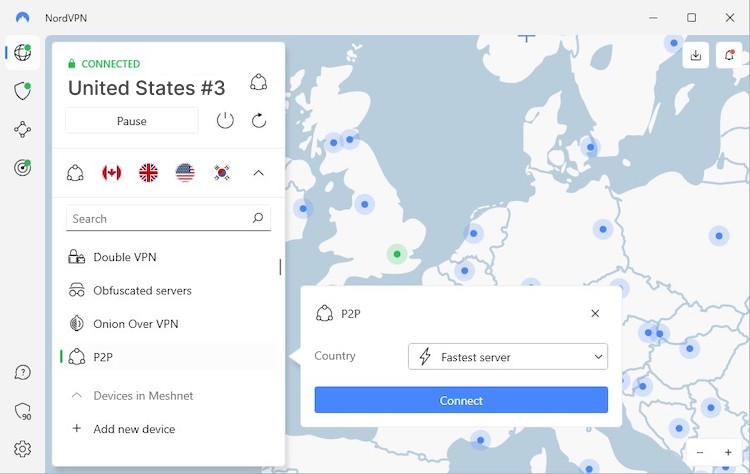This screenshot has width=750, height=474.
Task: Select the Canada flag quick connect
Action: pyautogui.click(x=112, y=173)
